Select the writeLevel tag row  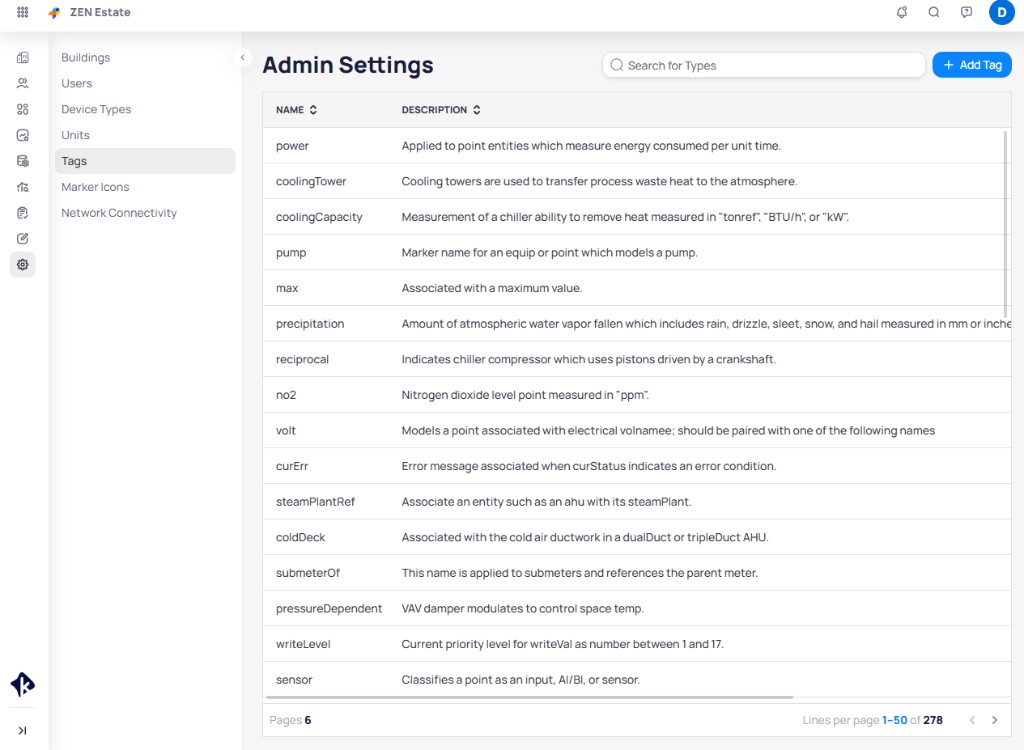click(637, 644)
